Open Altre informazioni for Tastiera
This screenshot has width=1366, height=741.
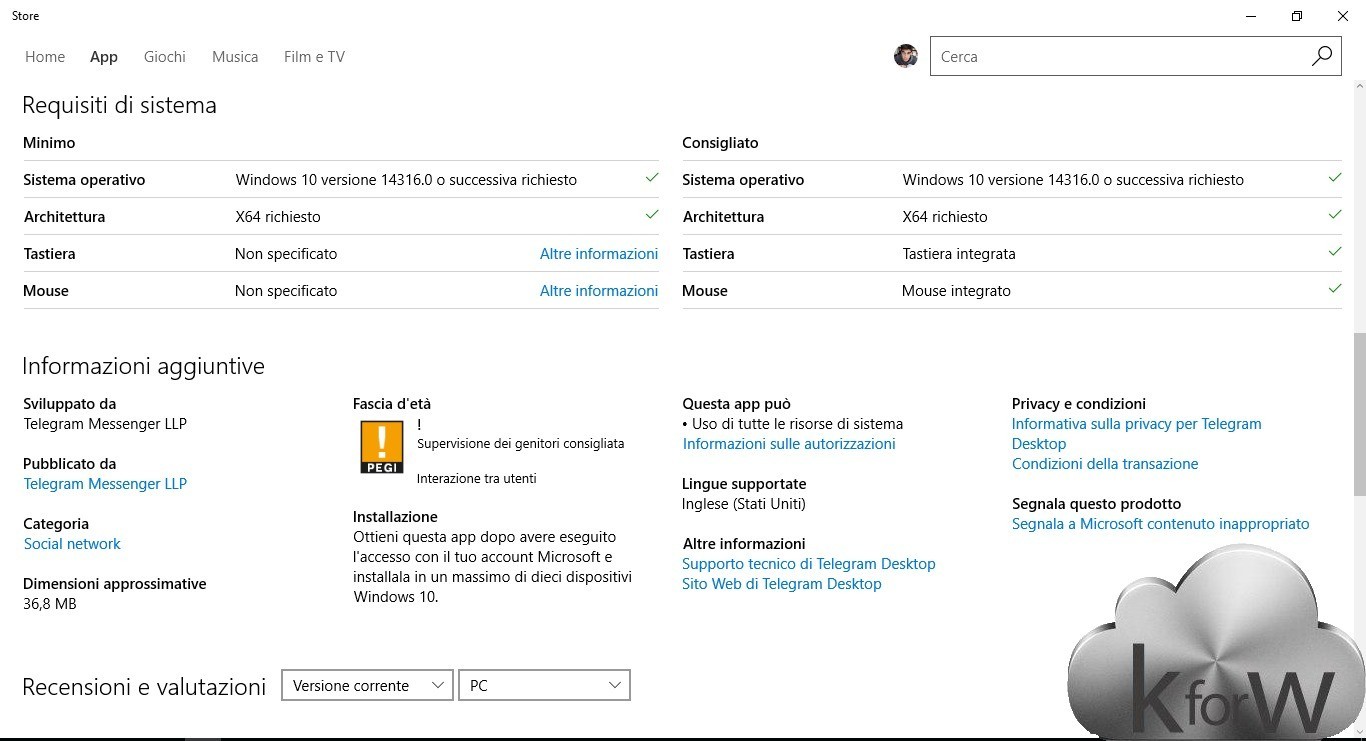(598, 254)
